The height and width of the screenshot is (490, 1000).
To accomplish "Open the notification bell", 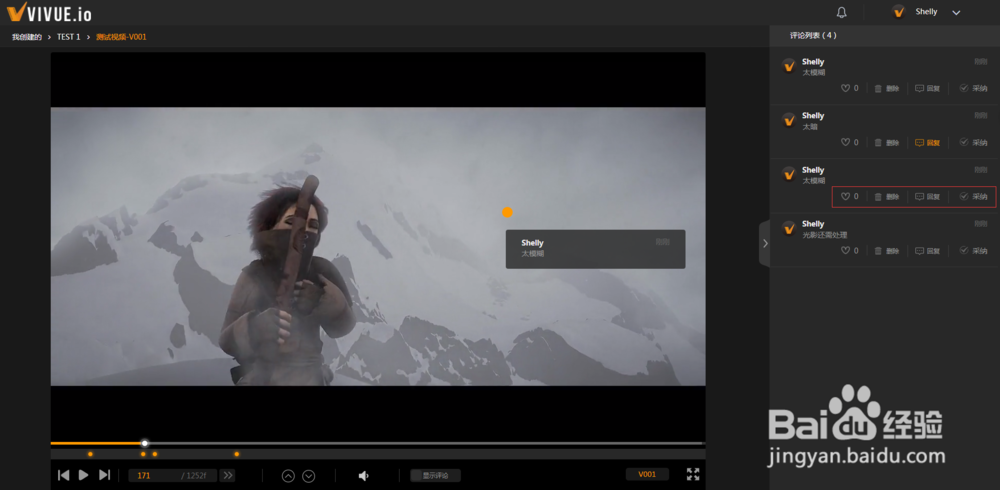I will pyautogui.click(x=841, y=12).
